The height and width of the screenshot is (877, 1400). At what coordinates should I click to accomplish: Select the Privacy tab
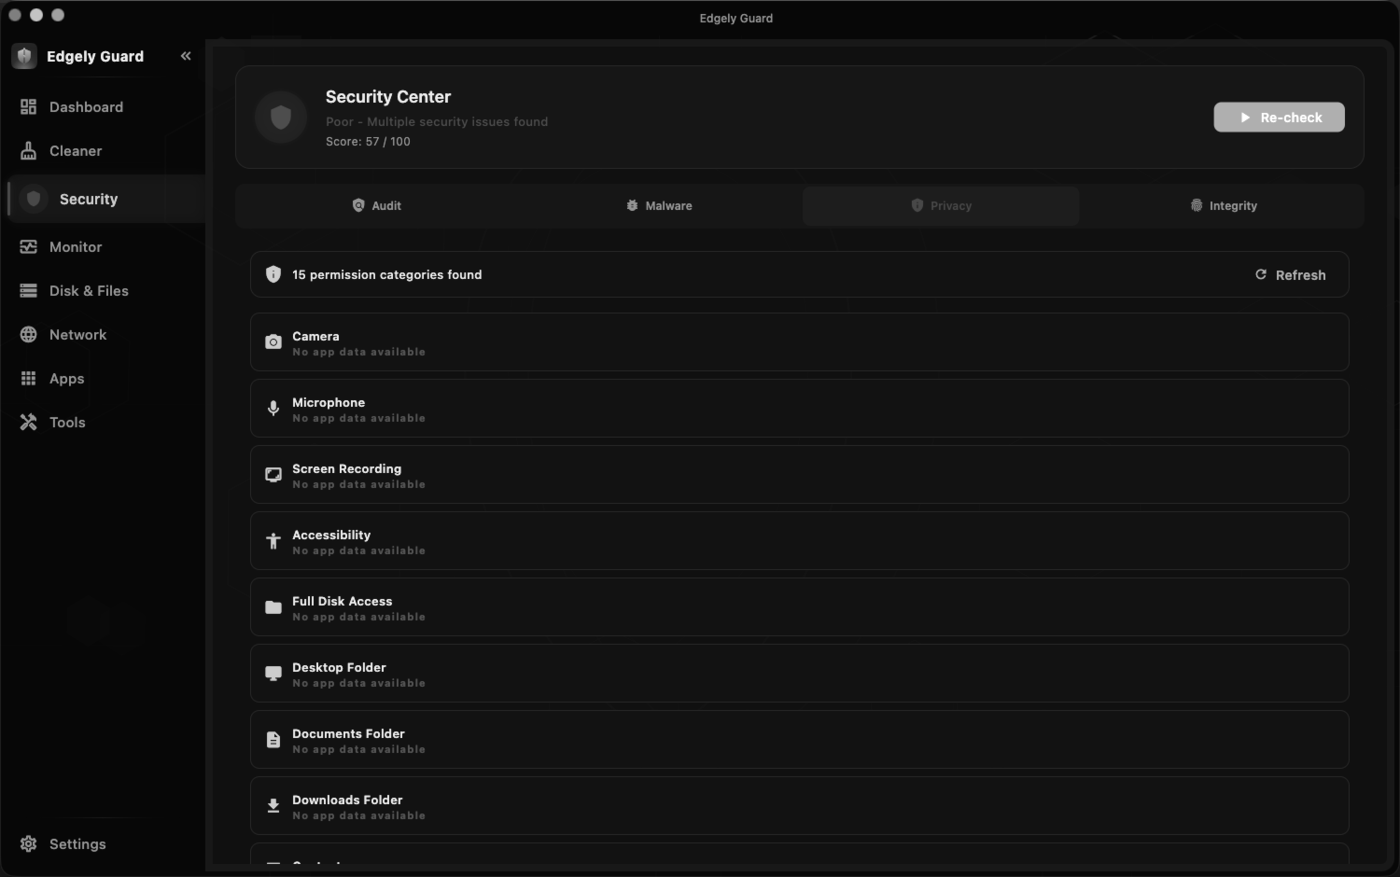pos(941,206)
